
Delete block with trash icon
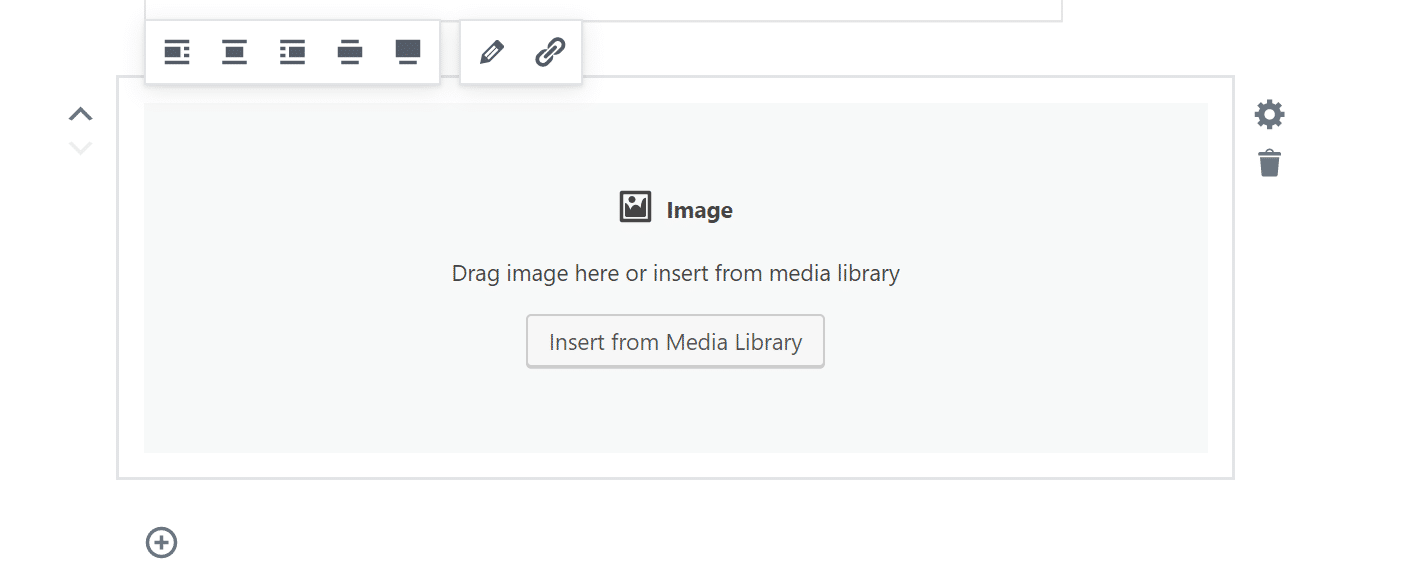(1269, 162)
